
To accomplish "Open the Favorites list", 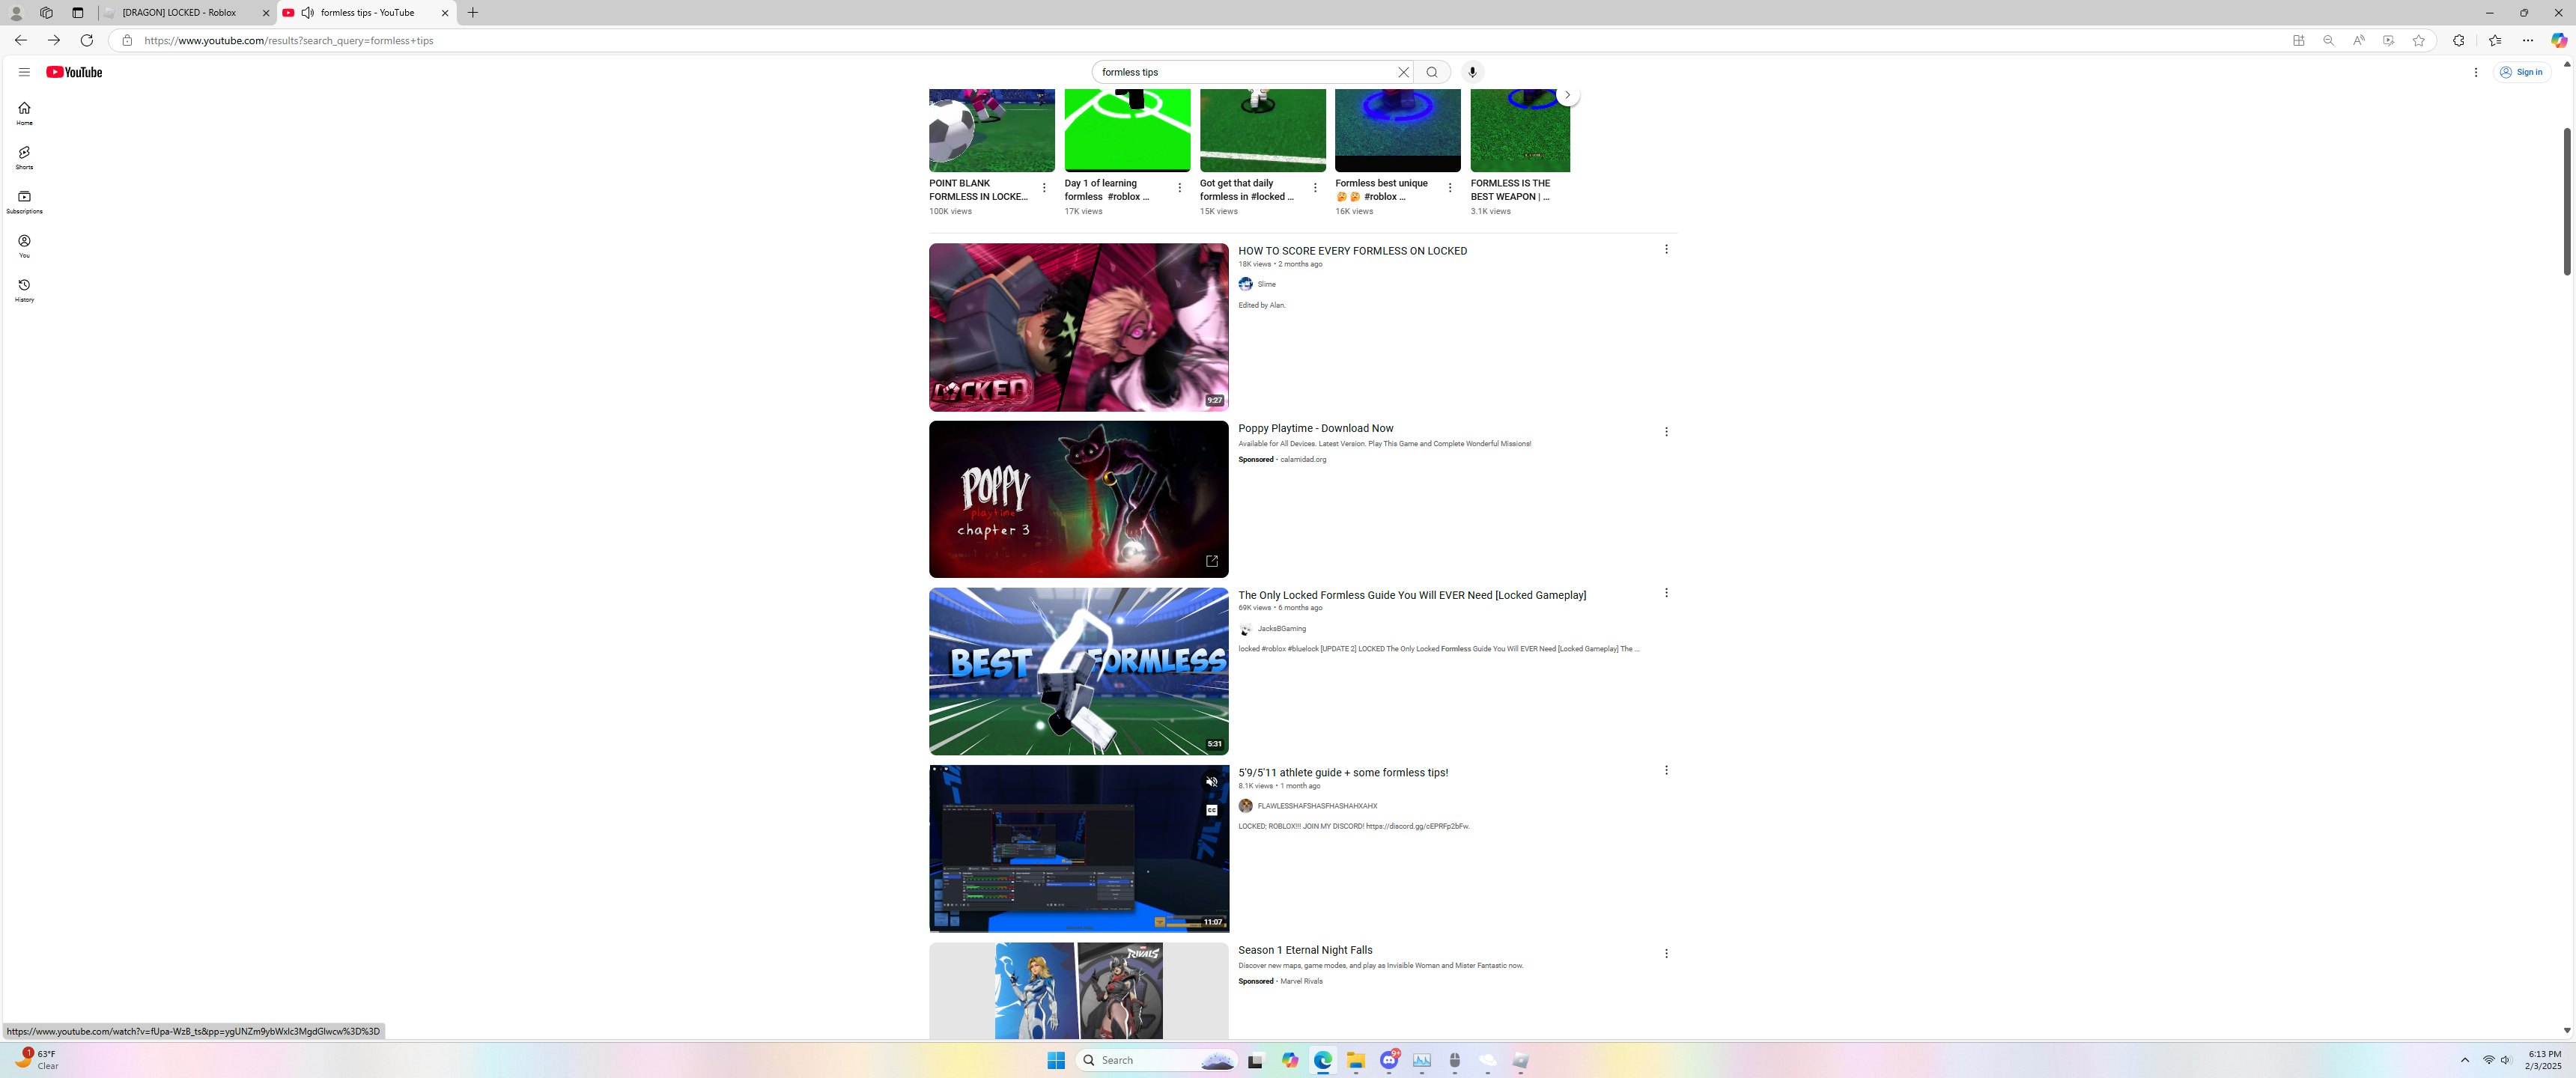I will point(2495,41).
